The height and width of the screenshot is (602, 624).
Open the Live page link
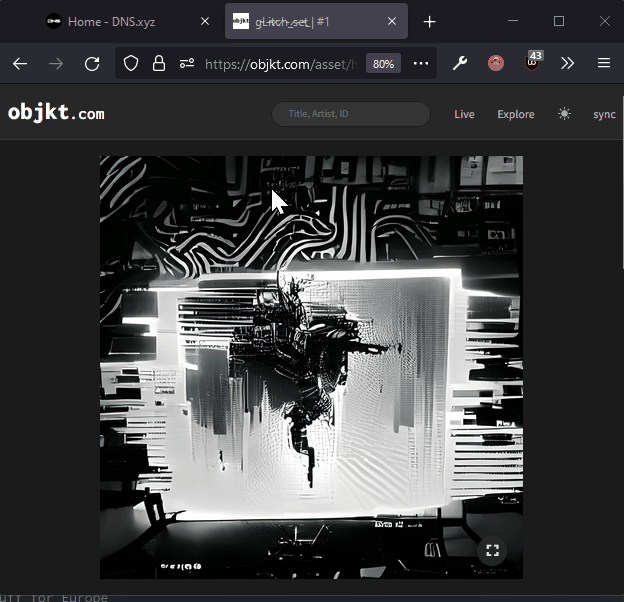464,114
